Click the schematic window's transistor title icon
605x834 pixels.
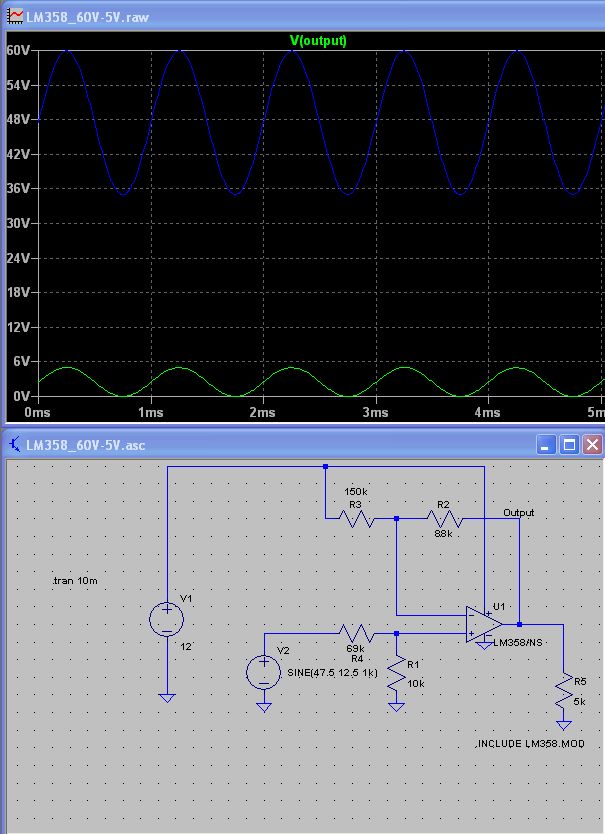pyautogui.click(x=15, y=444)
